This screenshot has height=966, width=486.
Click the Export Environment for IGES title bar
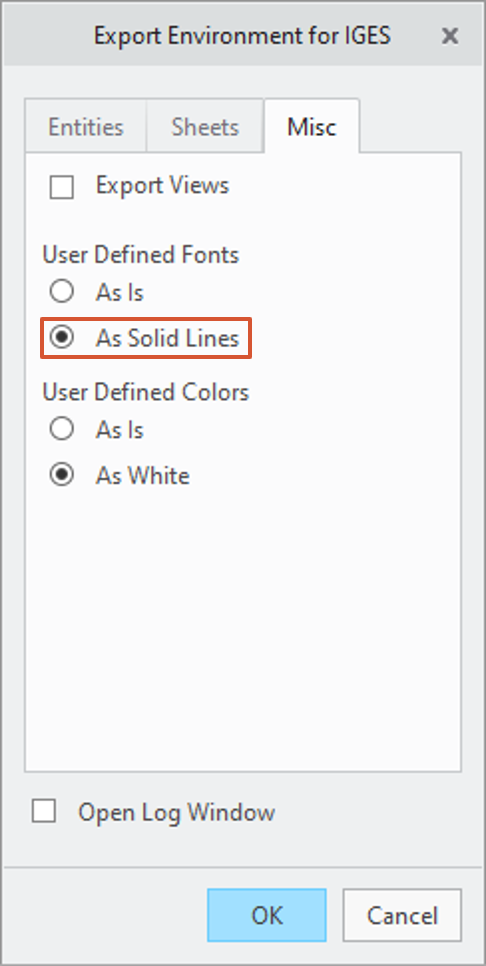click(242, 36)
